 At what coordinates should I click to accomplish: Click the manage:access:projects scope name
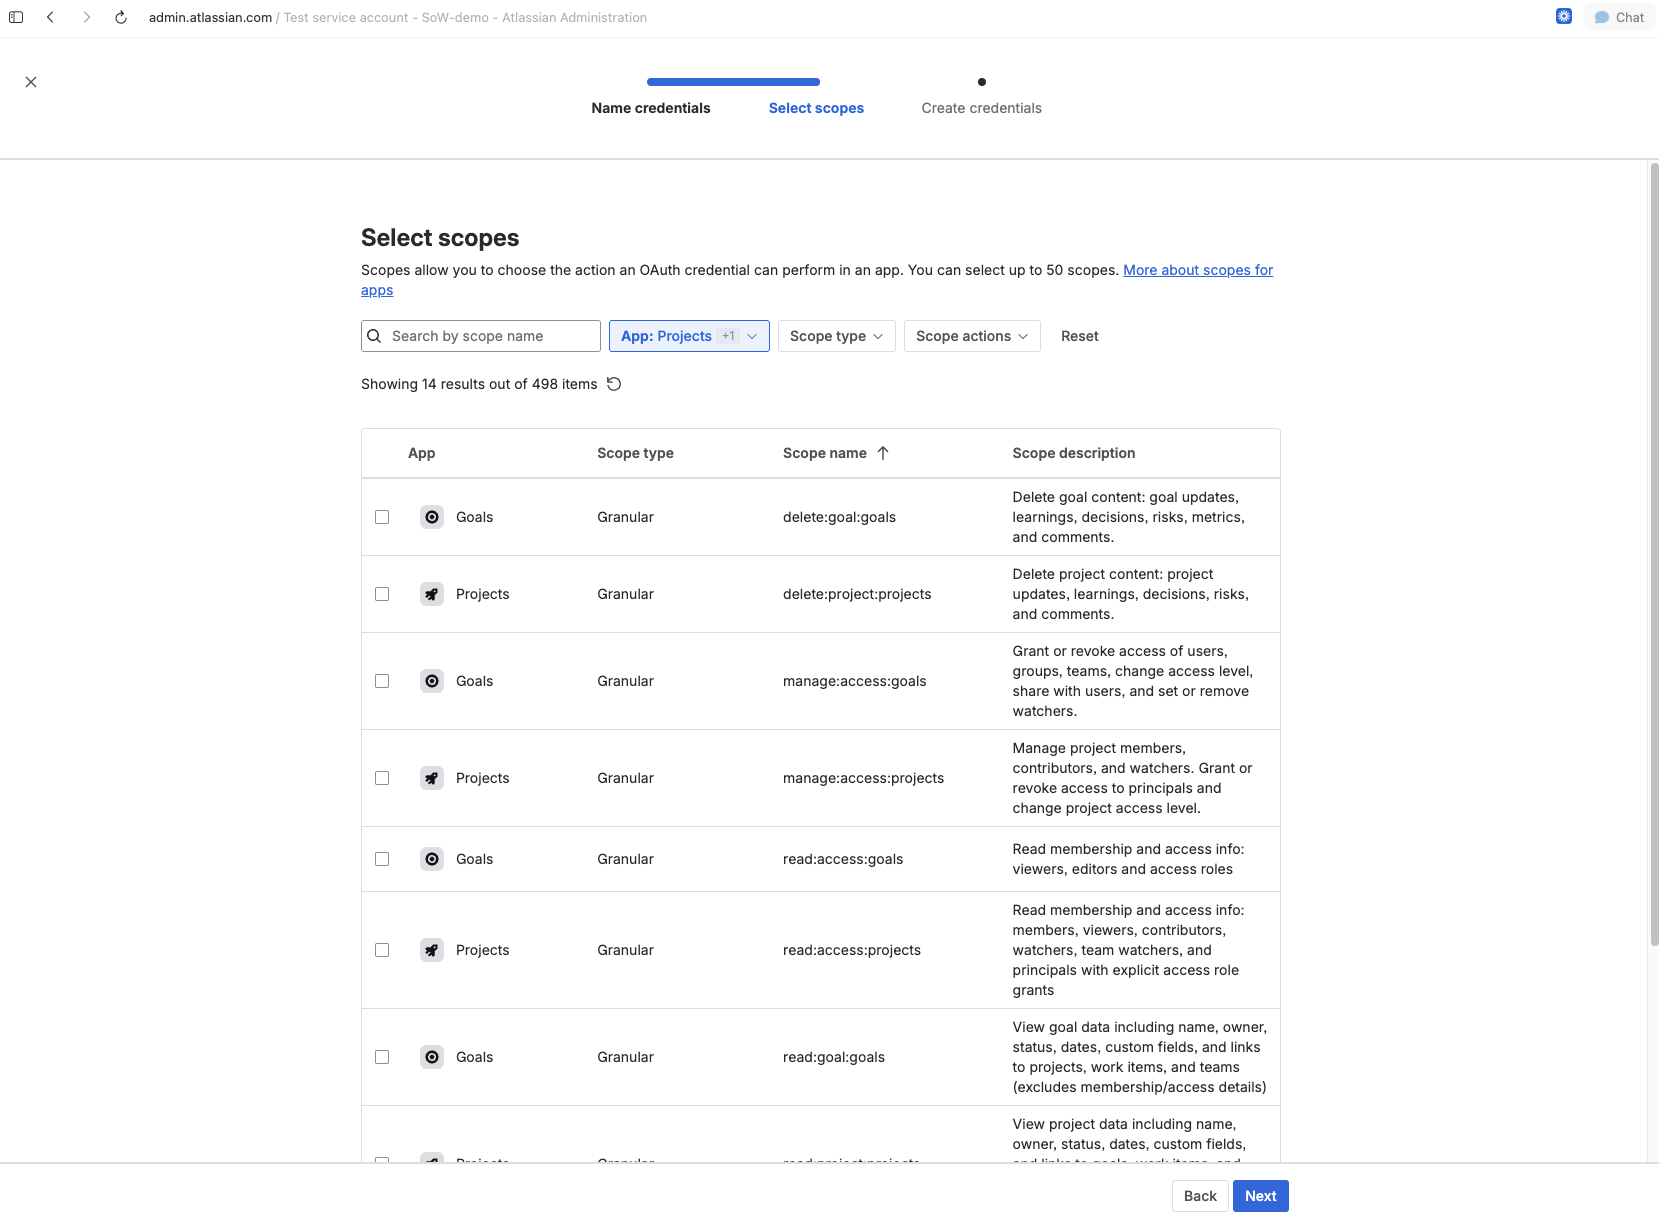[863, 778]
